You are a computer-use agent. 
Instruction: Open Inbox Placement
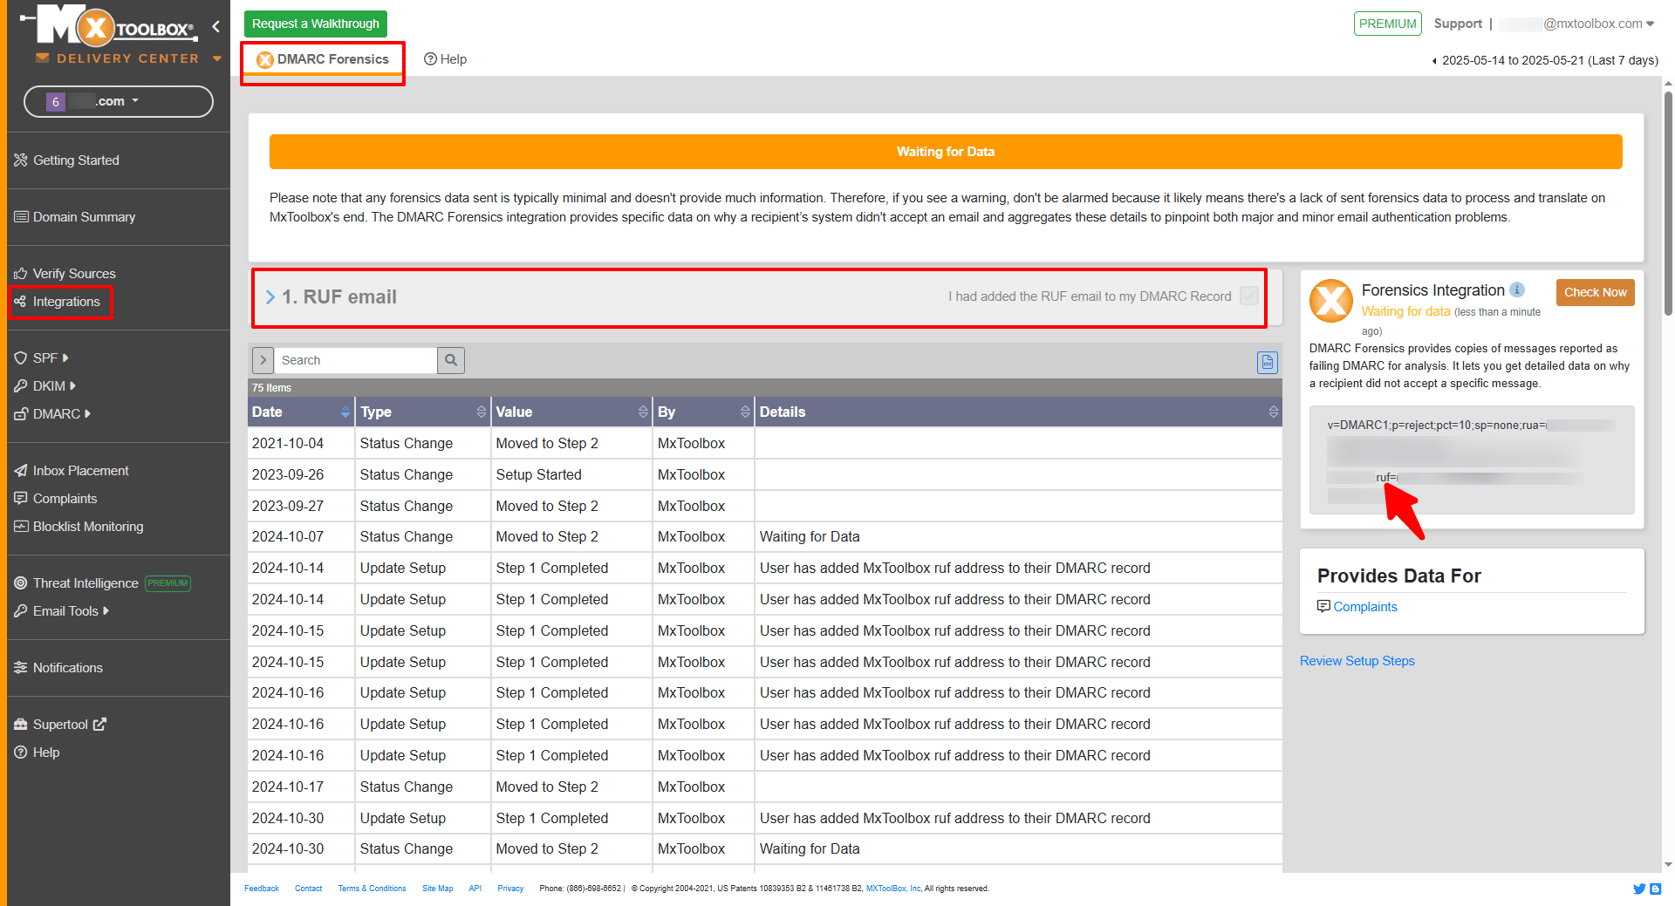click(80, 470)
